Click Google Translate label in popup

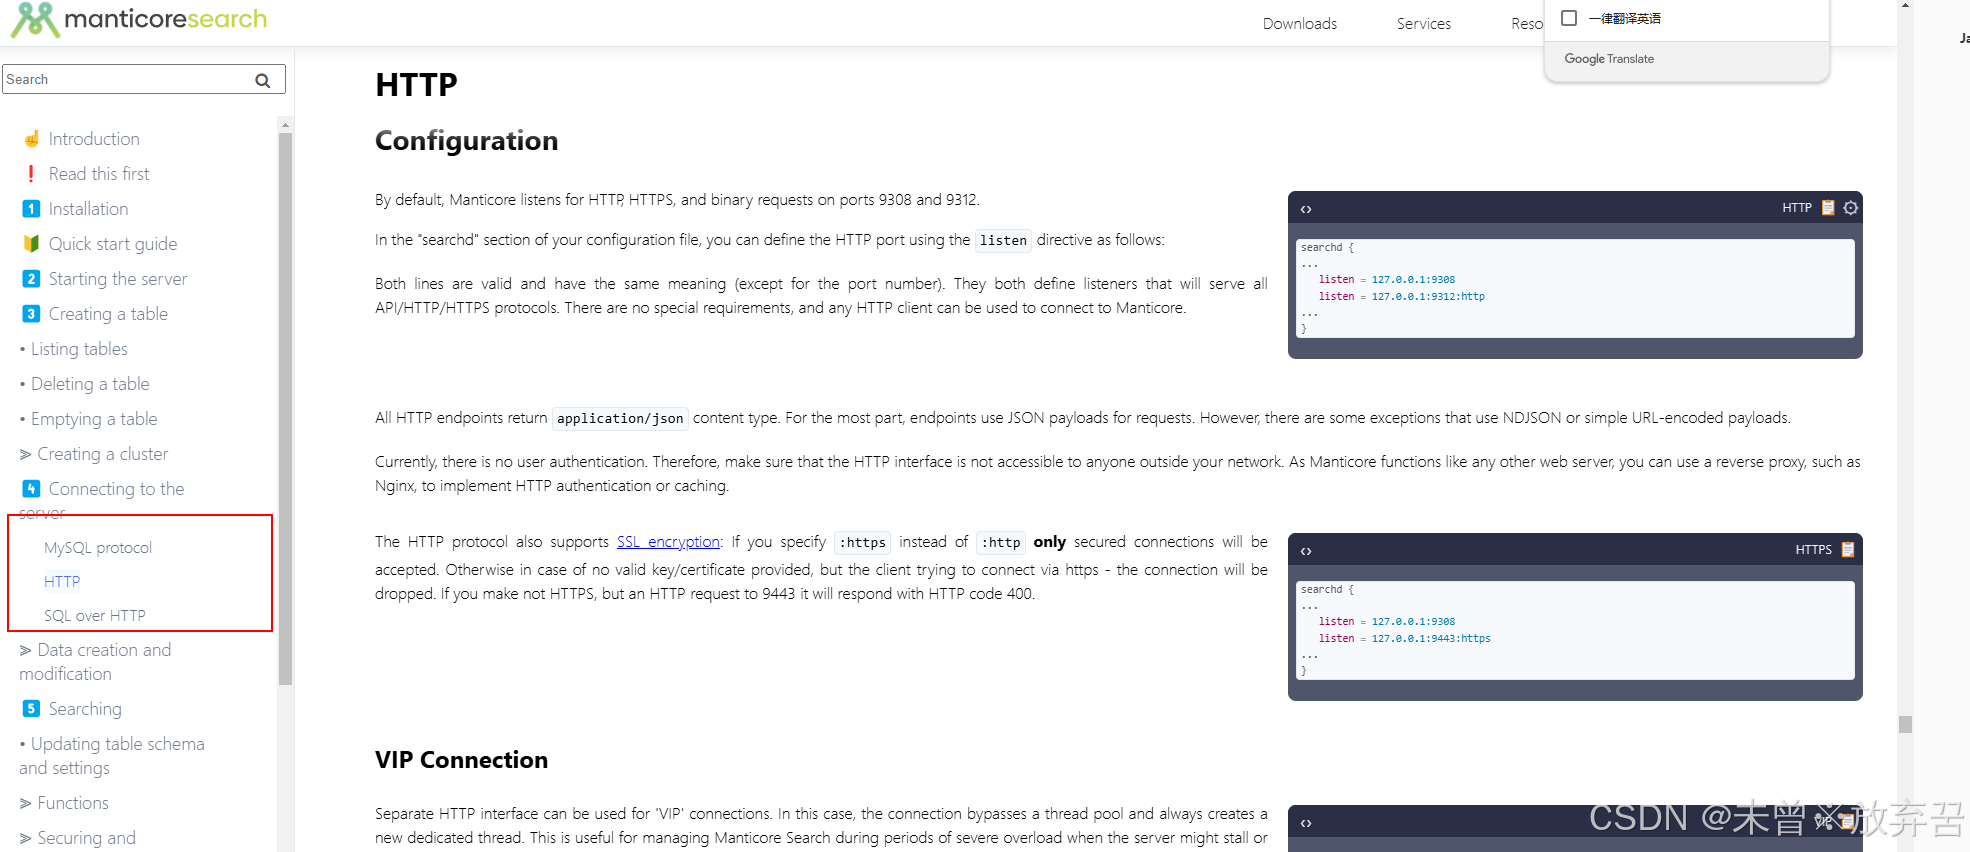pyautogui.click(x=1609, y=59)
